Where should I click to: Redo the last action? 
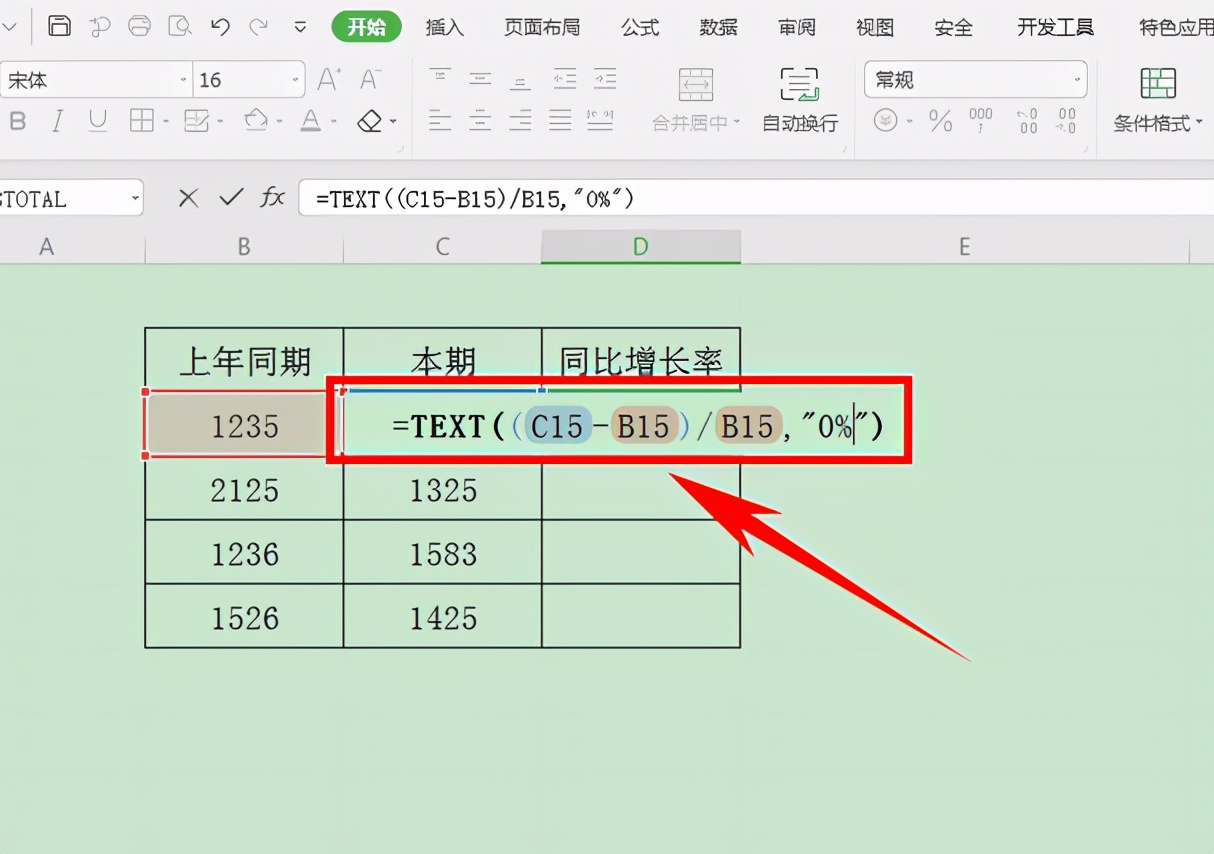[258, 27]
